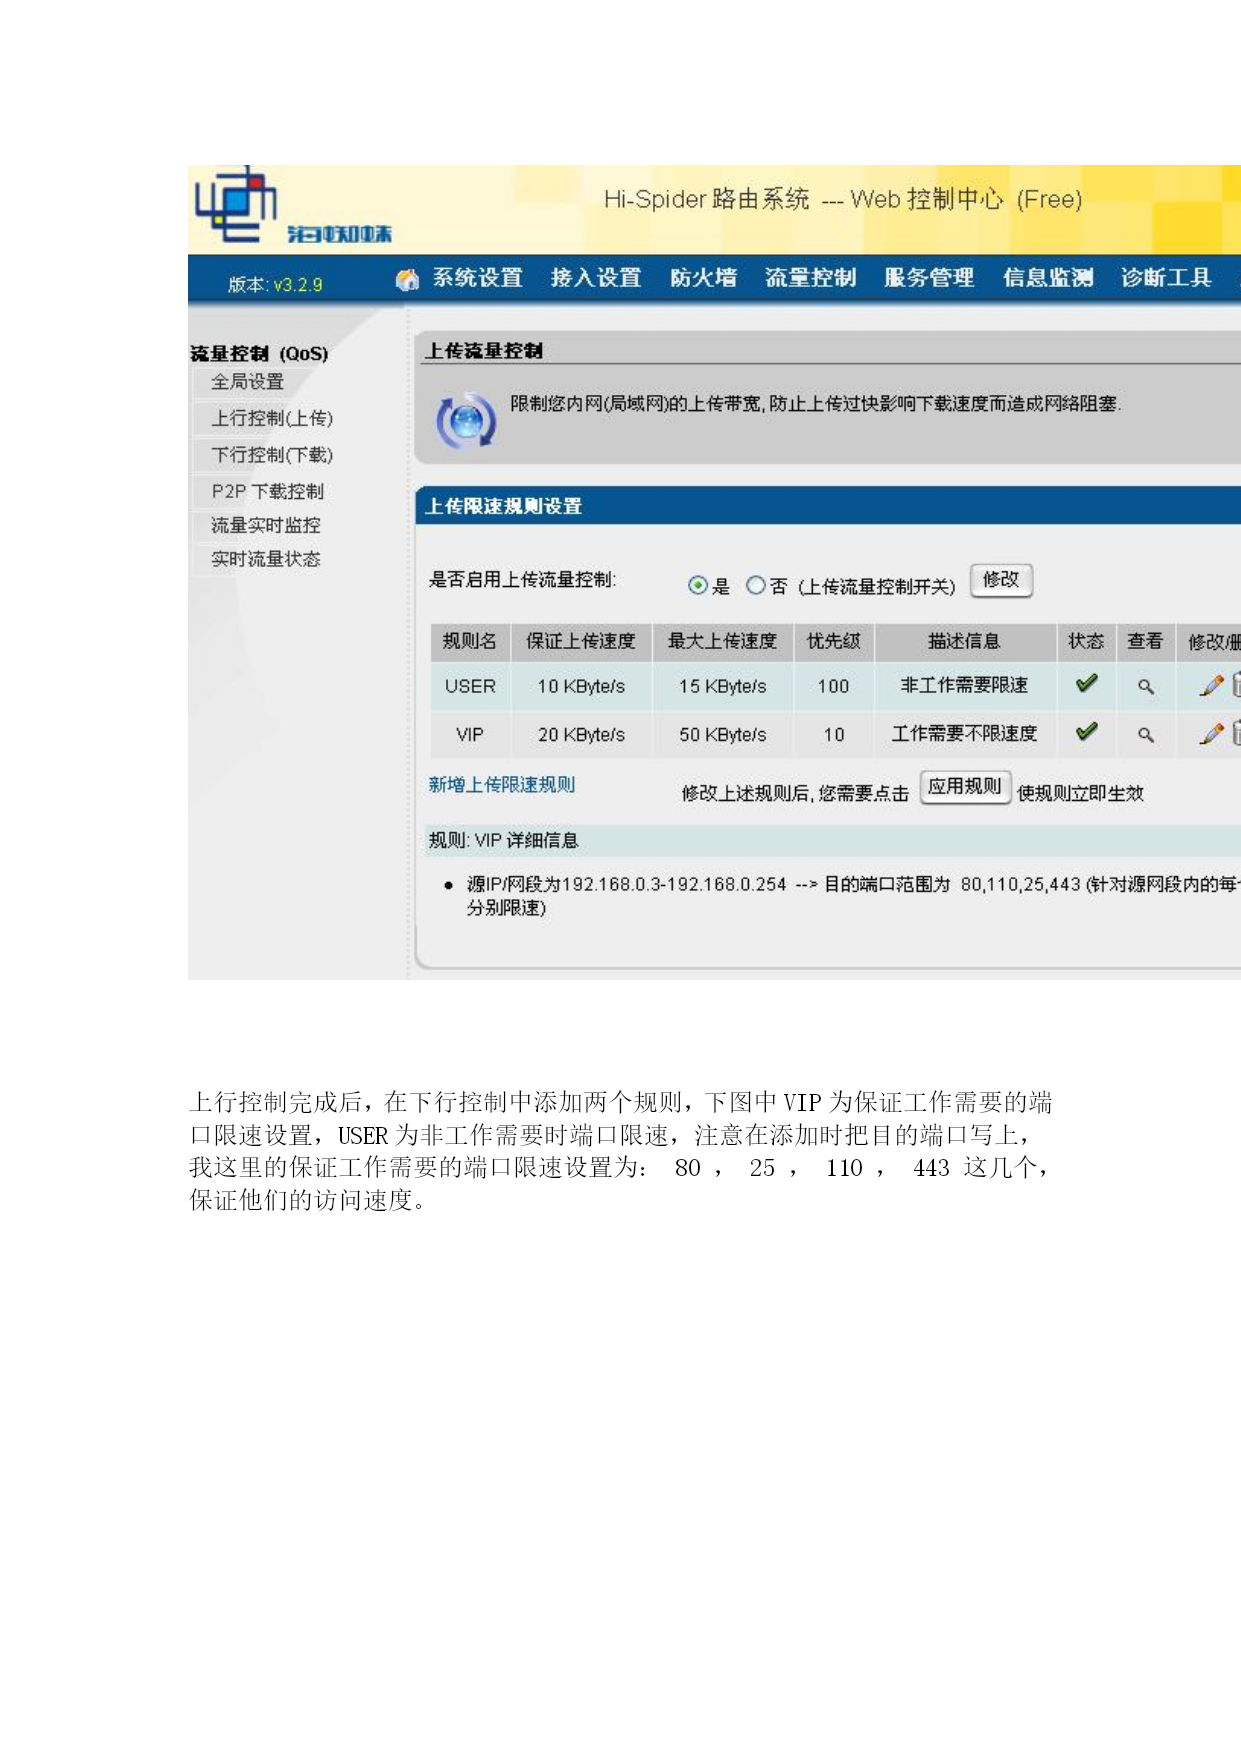Open the 防火墙 menu
The width and height of the screenshot is (1241, 1754).
point(703,278)
